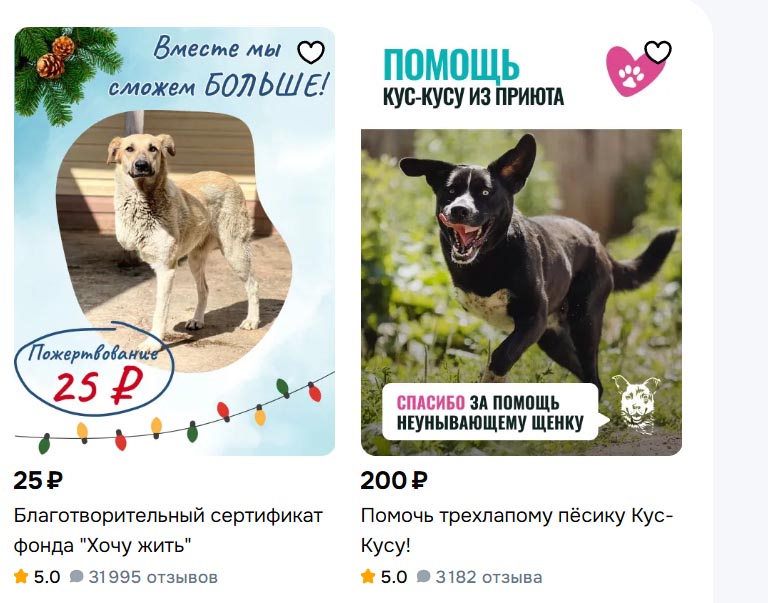
Task: Open the 'Помочь трехлапому пёсику Кус-Кусу!' title
Action: coord(517,530)
